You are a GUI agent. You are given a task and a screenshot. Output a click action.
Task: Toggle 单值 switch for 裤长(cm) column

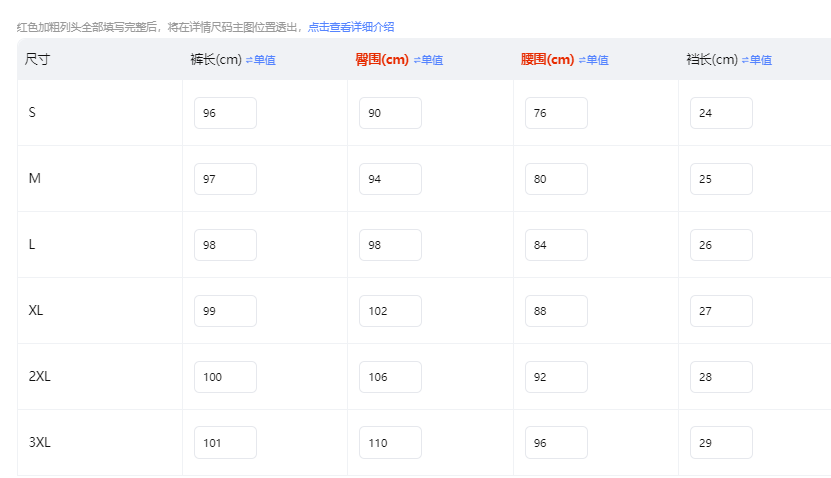(261, 60)
